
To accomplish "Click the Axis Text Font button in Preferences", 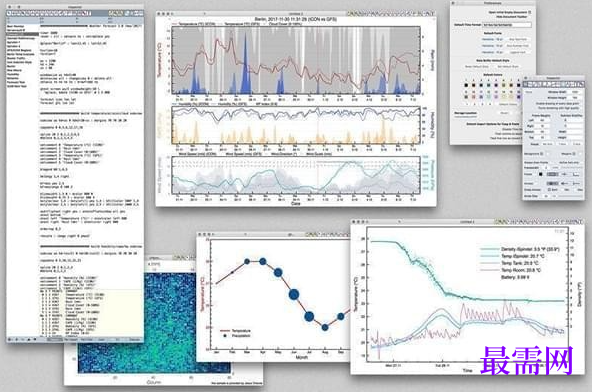I will [518, 39].
